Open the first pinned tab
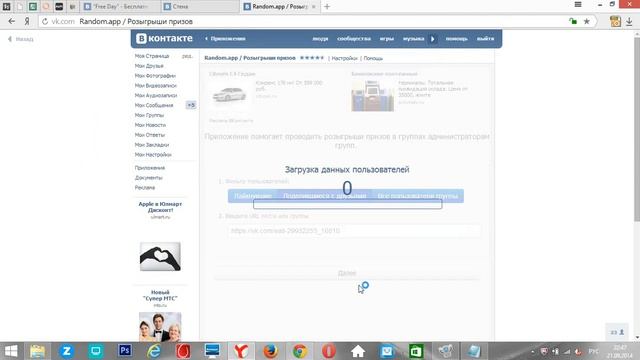Screen dimensions: 640x360 7,7
